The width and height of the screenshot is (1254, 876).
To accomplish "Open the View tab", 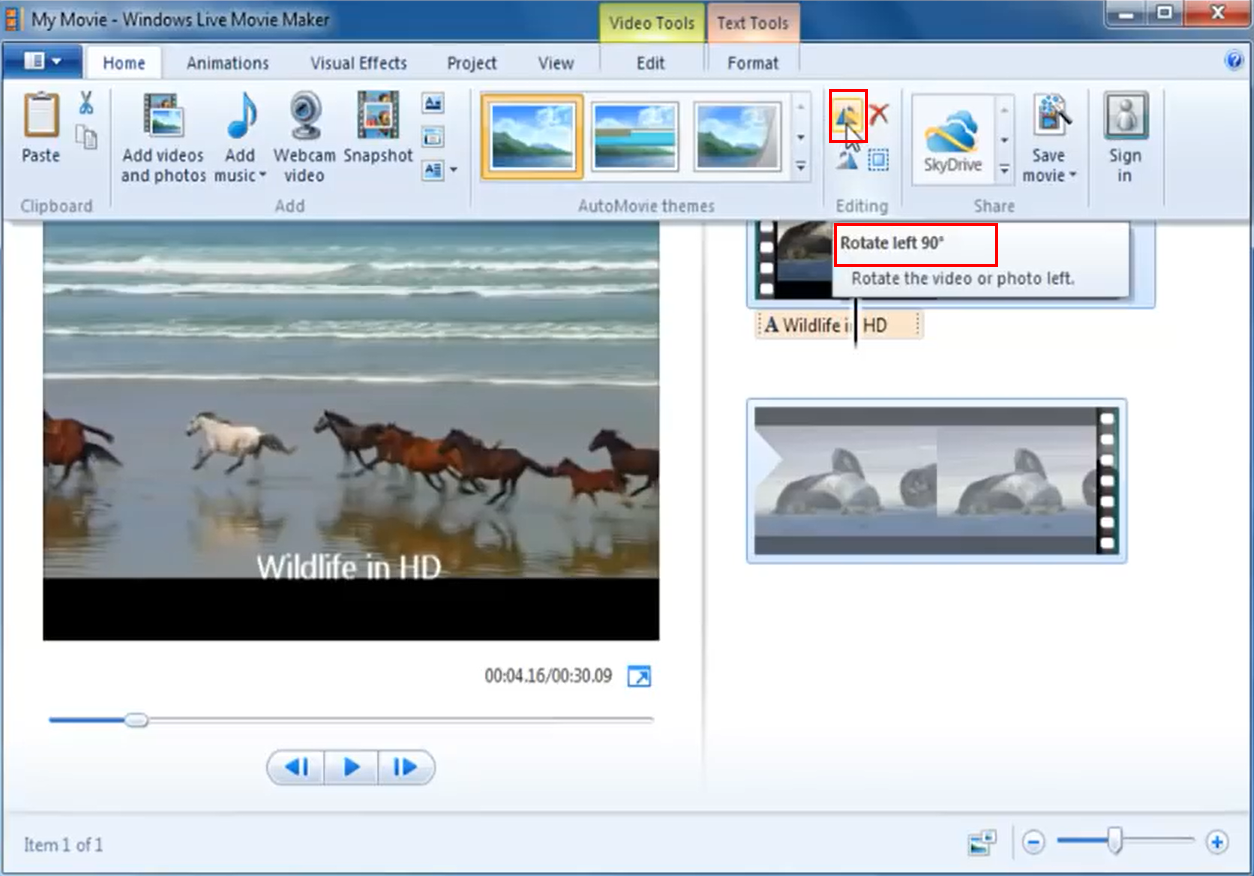I will [x=556, y=63].
